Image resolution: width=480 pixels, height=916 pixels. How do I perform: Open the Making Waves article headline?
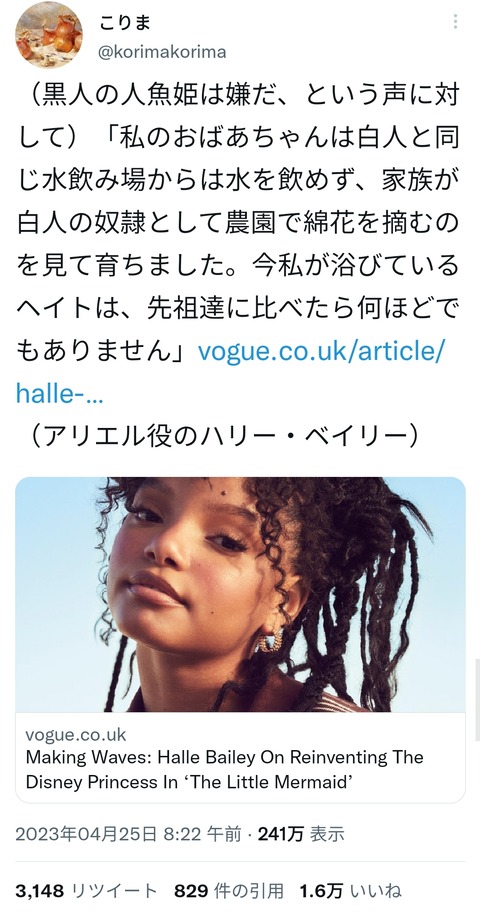tap(224, 770)
